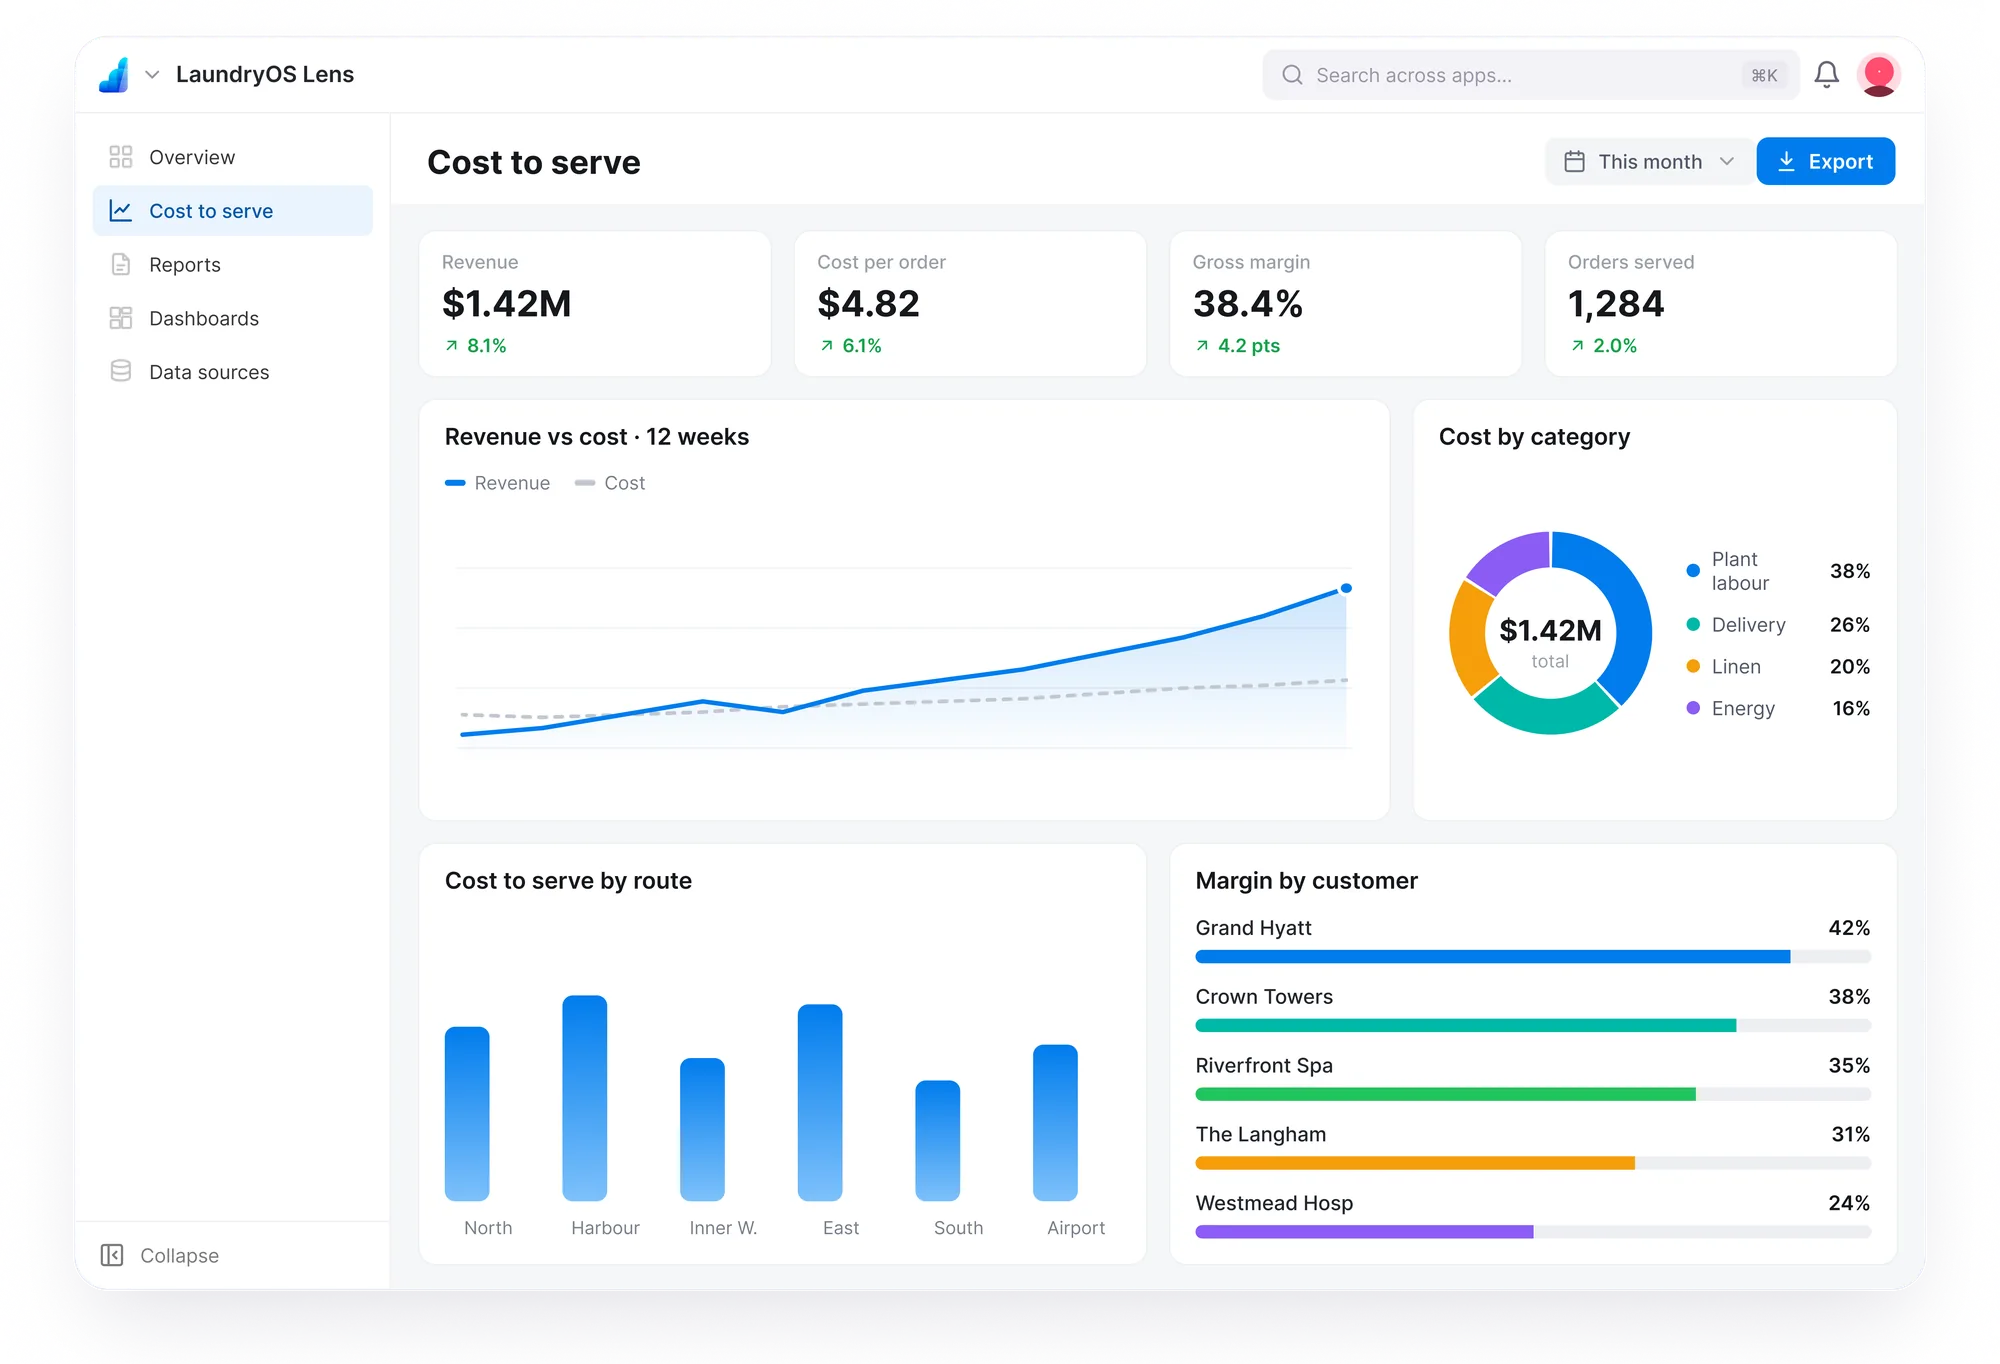Collapse the sidebar via Collapse label
The height and width of the screenshot is (1364, 2000).
point(179,1255)
